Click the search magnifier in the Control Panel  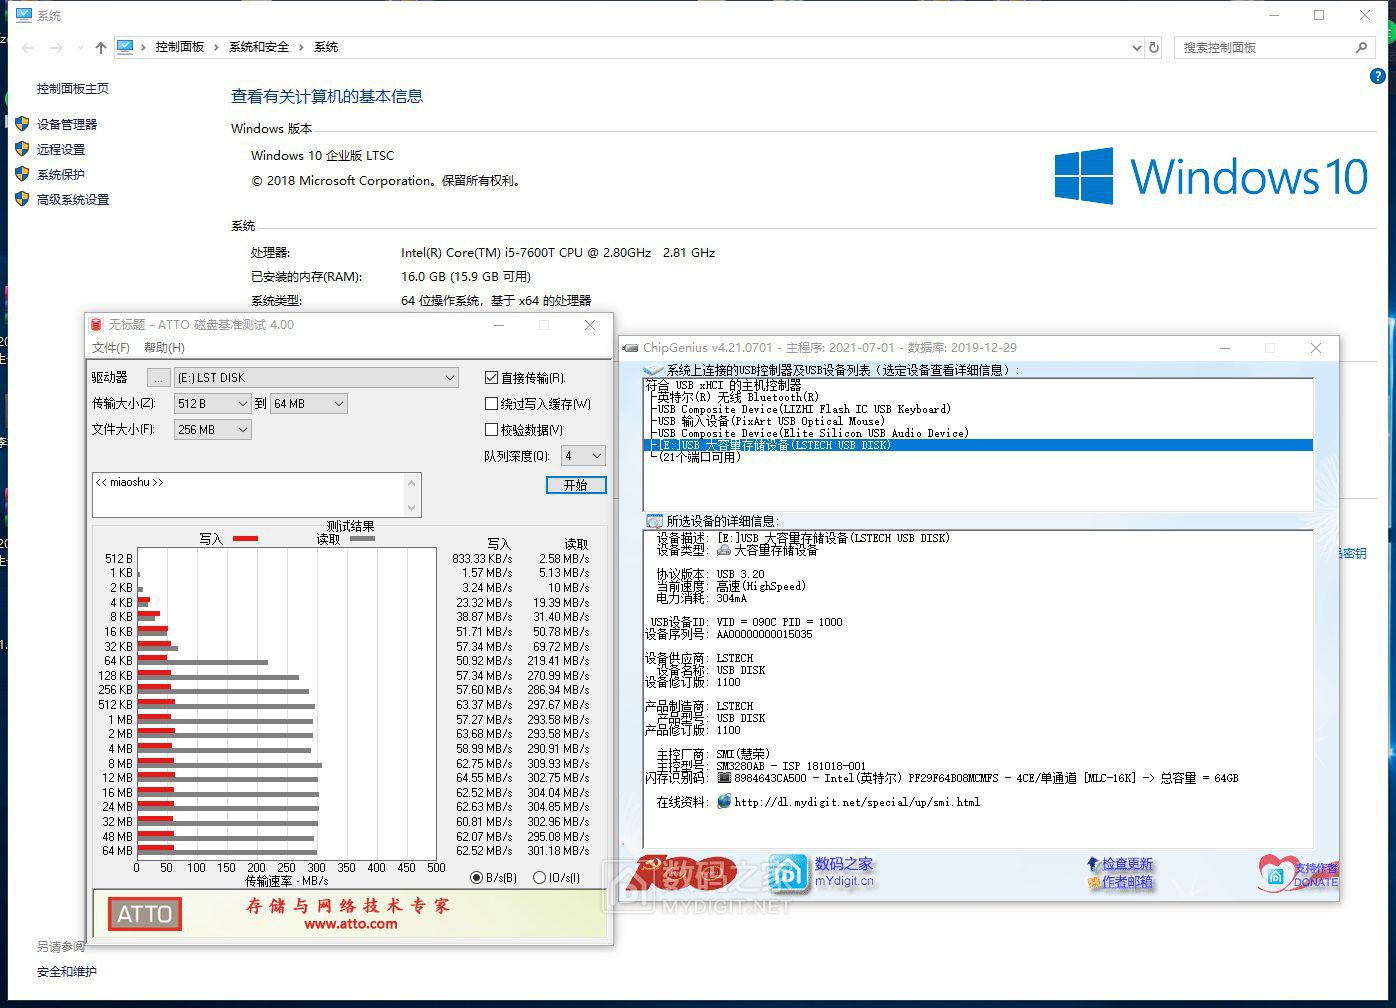pos(1361,47)
